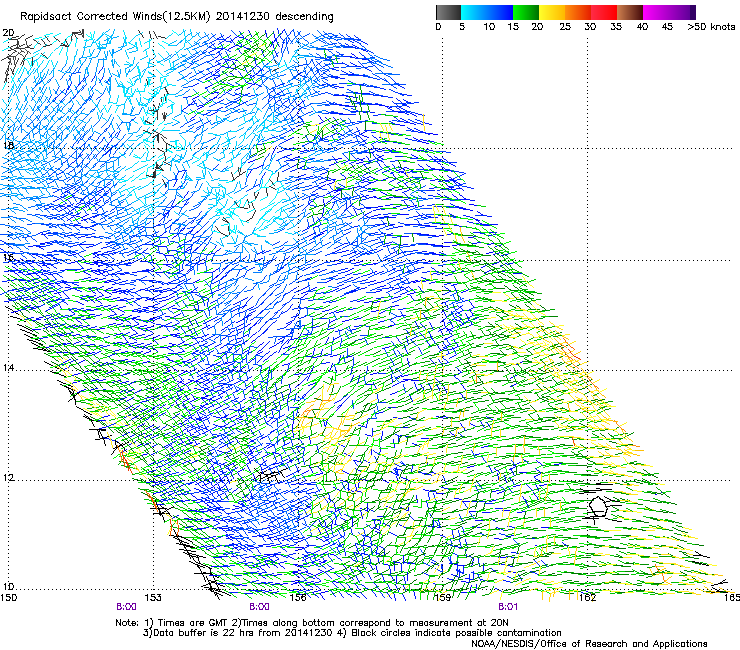Screen dimensions: 740x650
Task: Click the legend number '25' label
Action: [565, 27]
